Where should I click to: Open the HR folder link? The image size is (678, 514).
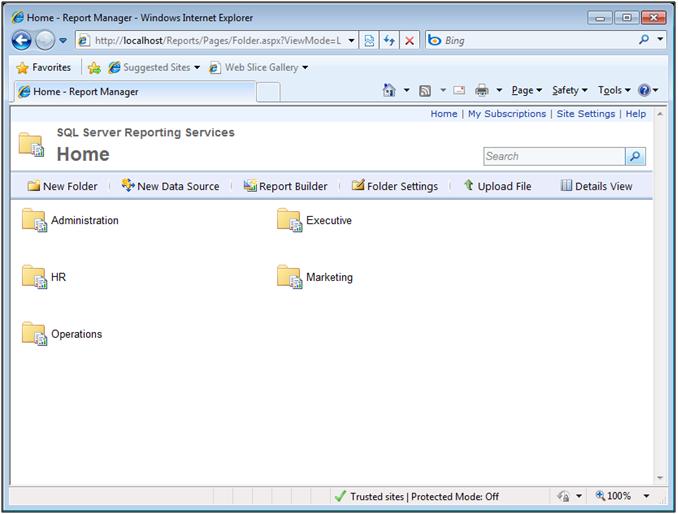coord(58,277)
